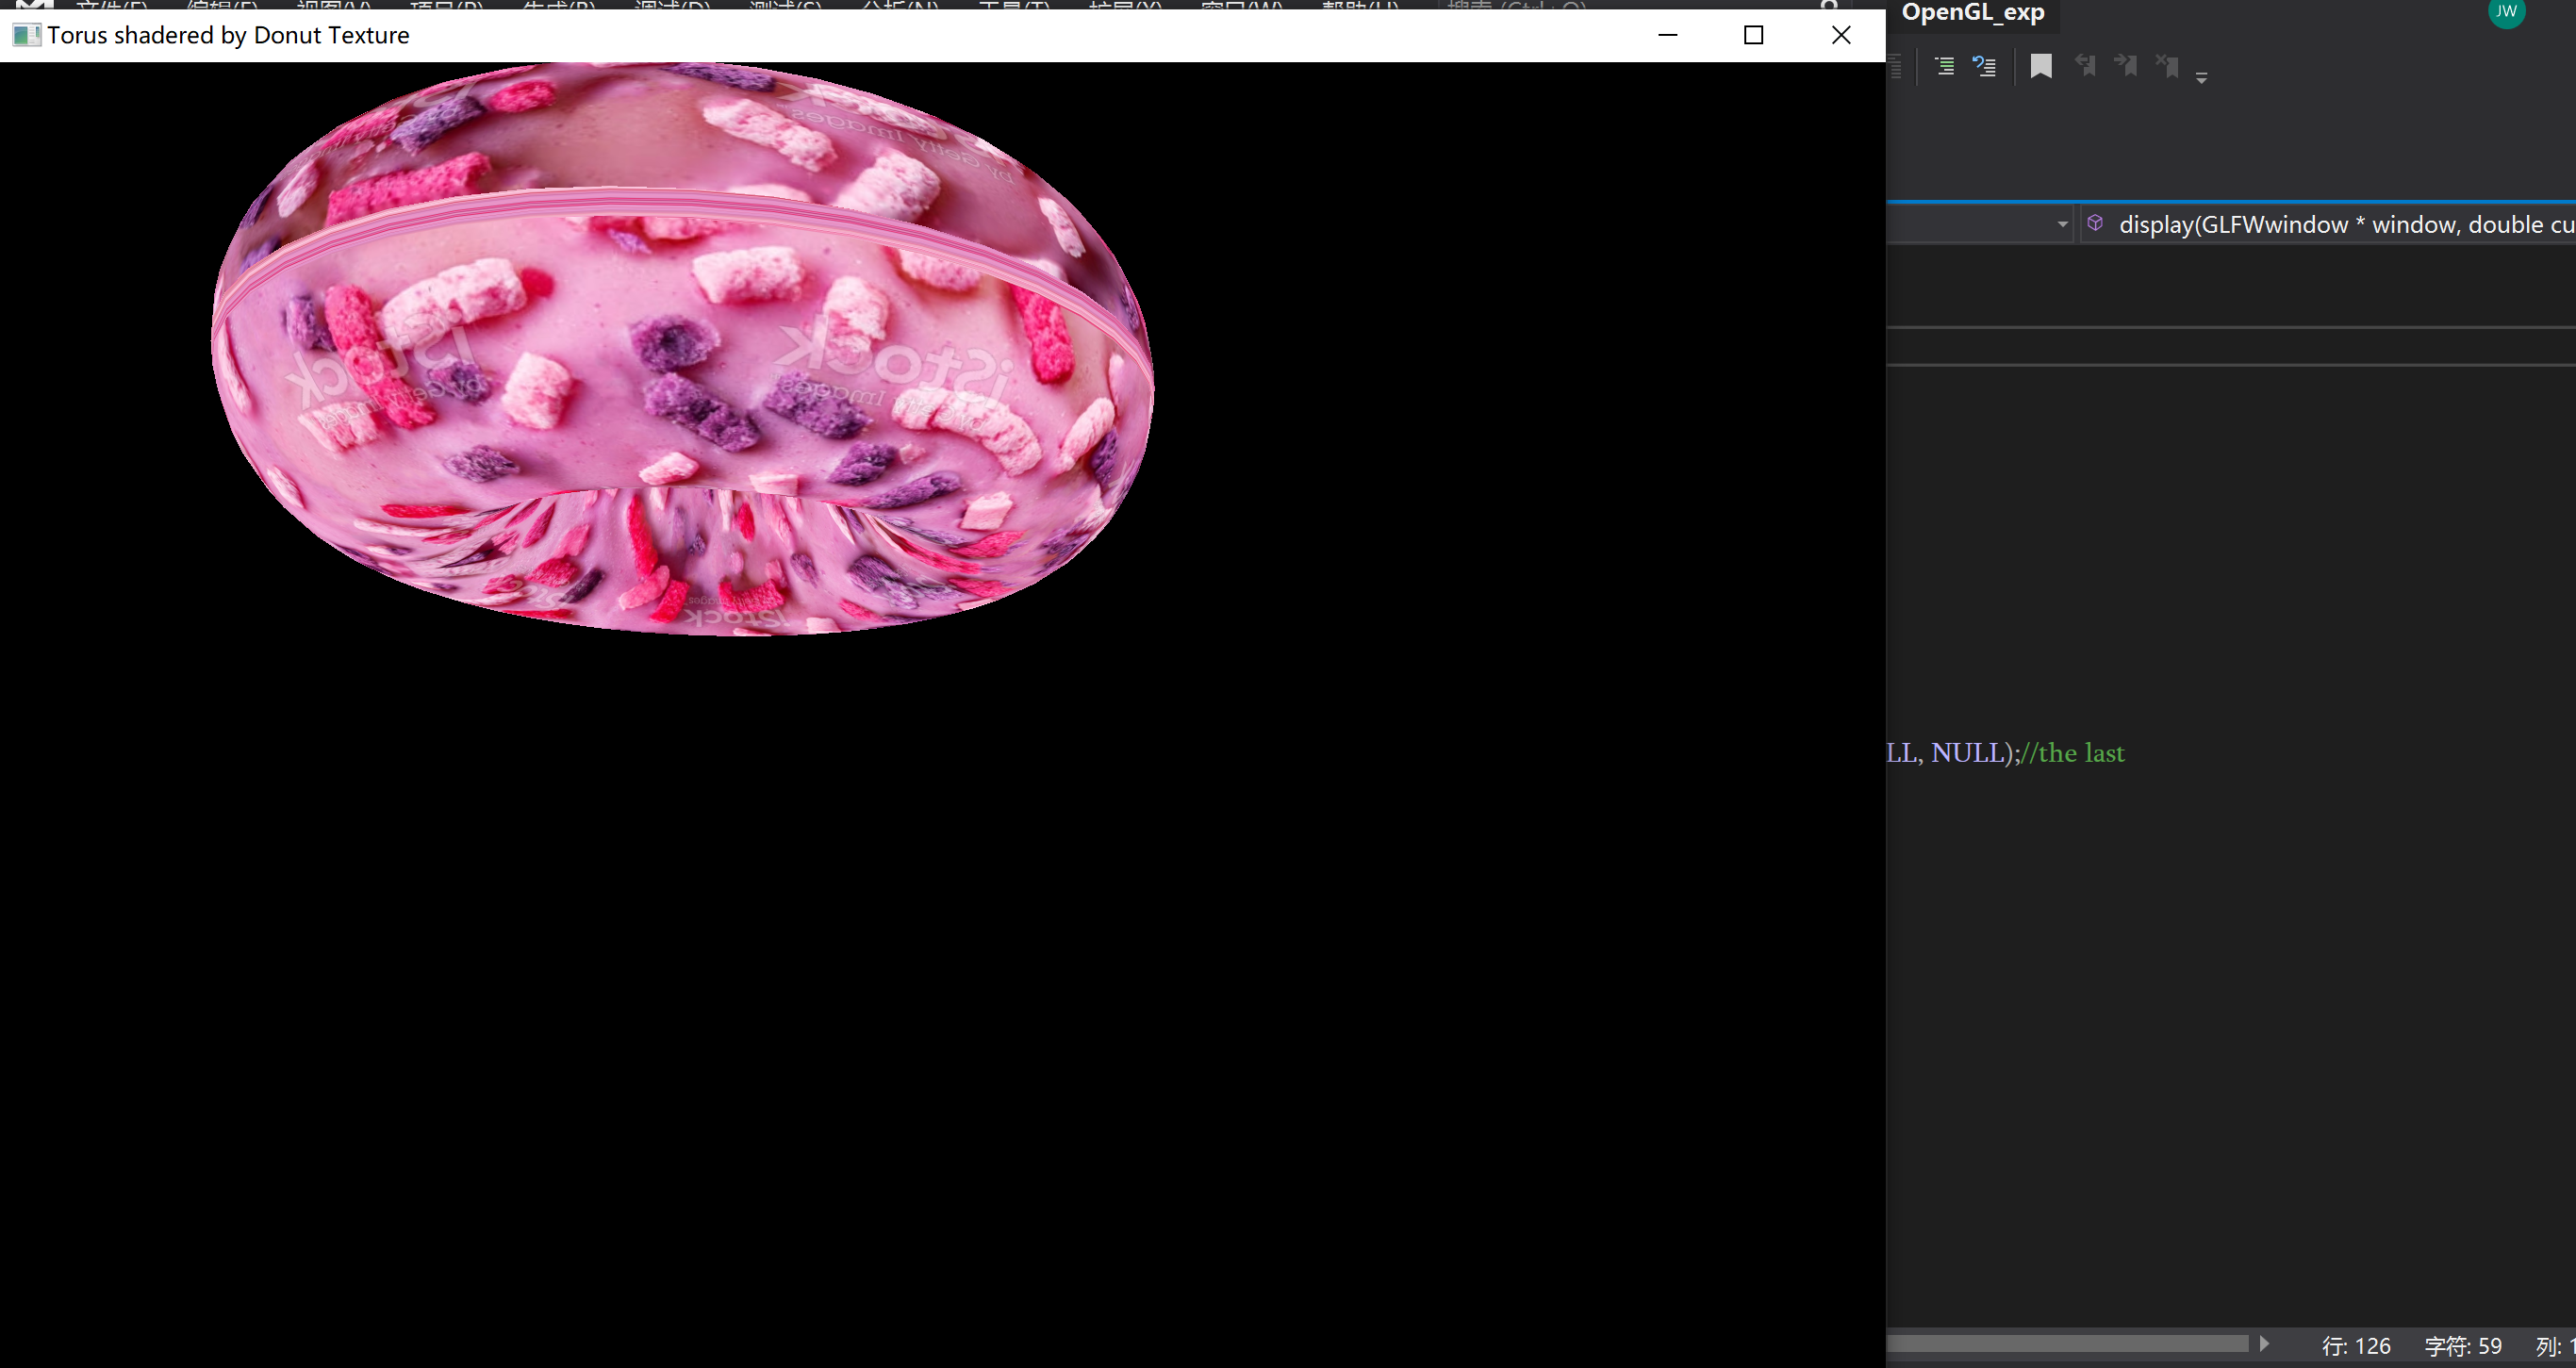The image size is (2576, 1368).
Task: Clear all bookmarks in the document
Action: [x=2167, y=66]
